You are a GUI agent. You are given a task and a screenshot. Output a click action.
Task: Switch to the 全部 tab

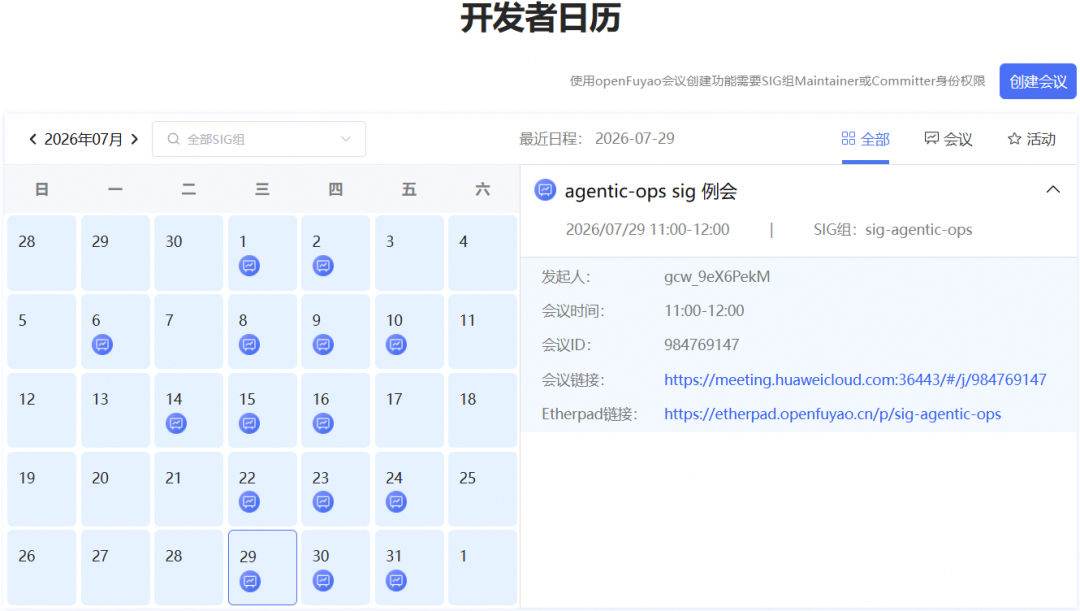(x=865, y=139)
